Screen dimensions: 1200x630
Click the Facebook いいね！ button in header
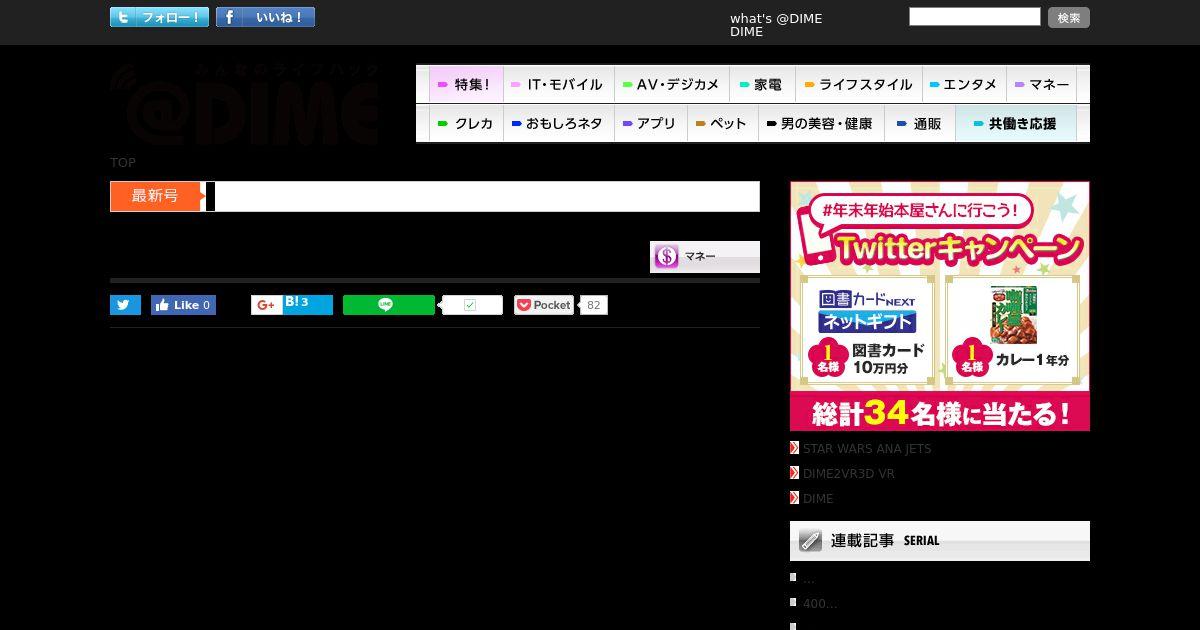[265, 17]
